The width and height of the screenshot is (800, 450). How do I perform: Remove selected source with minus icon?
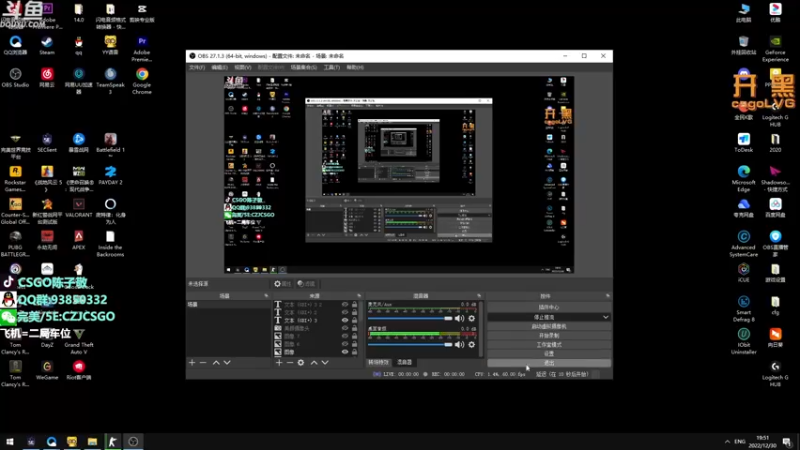tap(290, 362)
